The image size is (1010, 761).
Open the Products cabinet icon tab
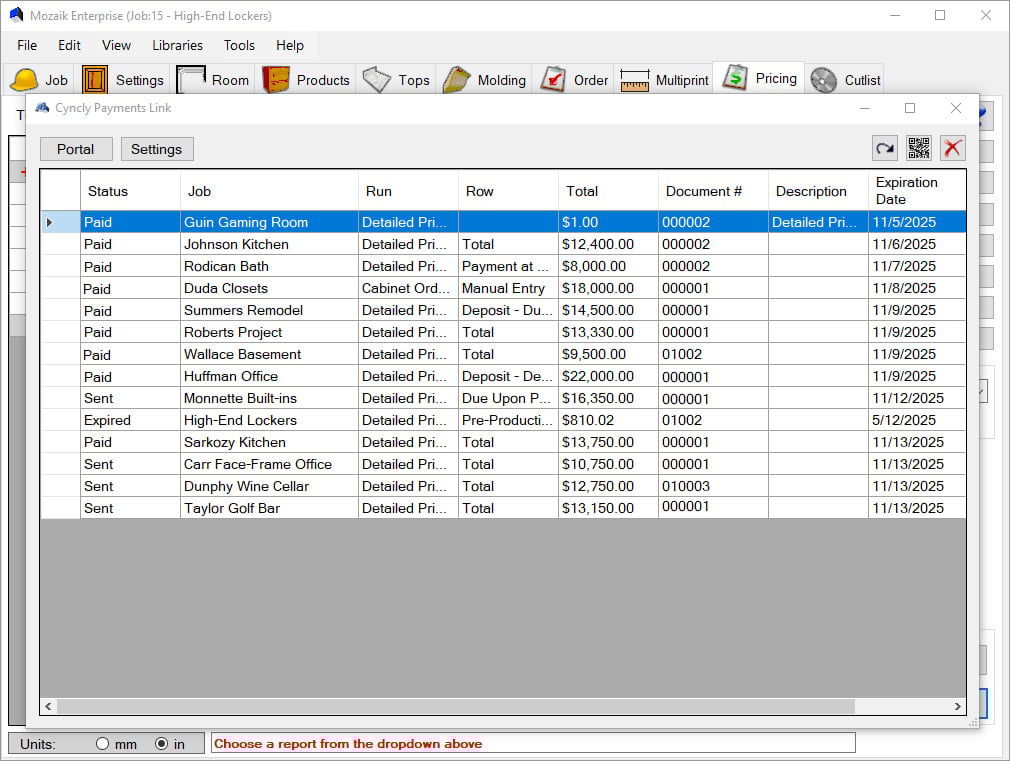coord(307,80)
